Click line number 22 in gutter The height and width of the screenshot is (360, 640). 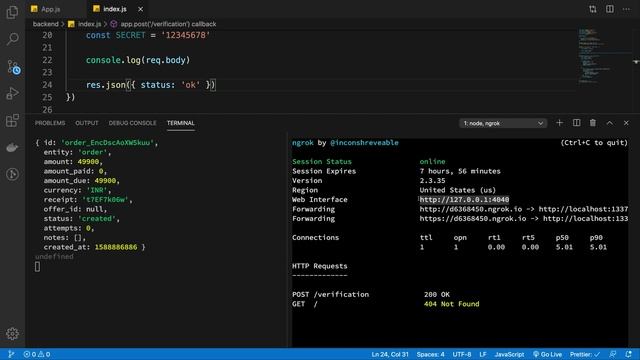(47, 60)
